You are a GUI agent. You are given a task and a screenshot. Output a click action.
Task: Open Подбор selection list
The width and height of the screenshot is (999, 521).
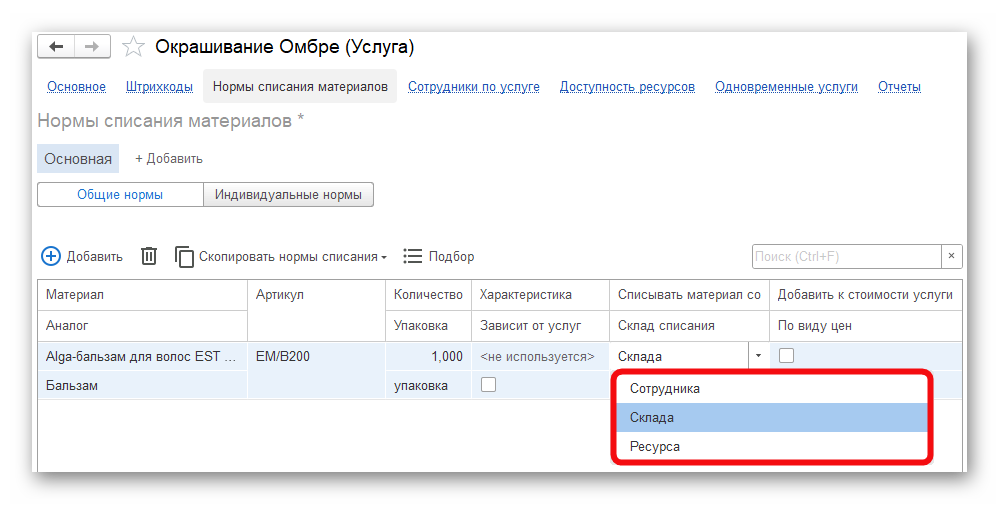tap(438, 256)
